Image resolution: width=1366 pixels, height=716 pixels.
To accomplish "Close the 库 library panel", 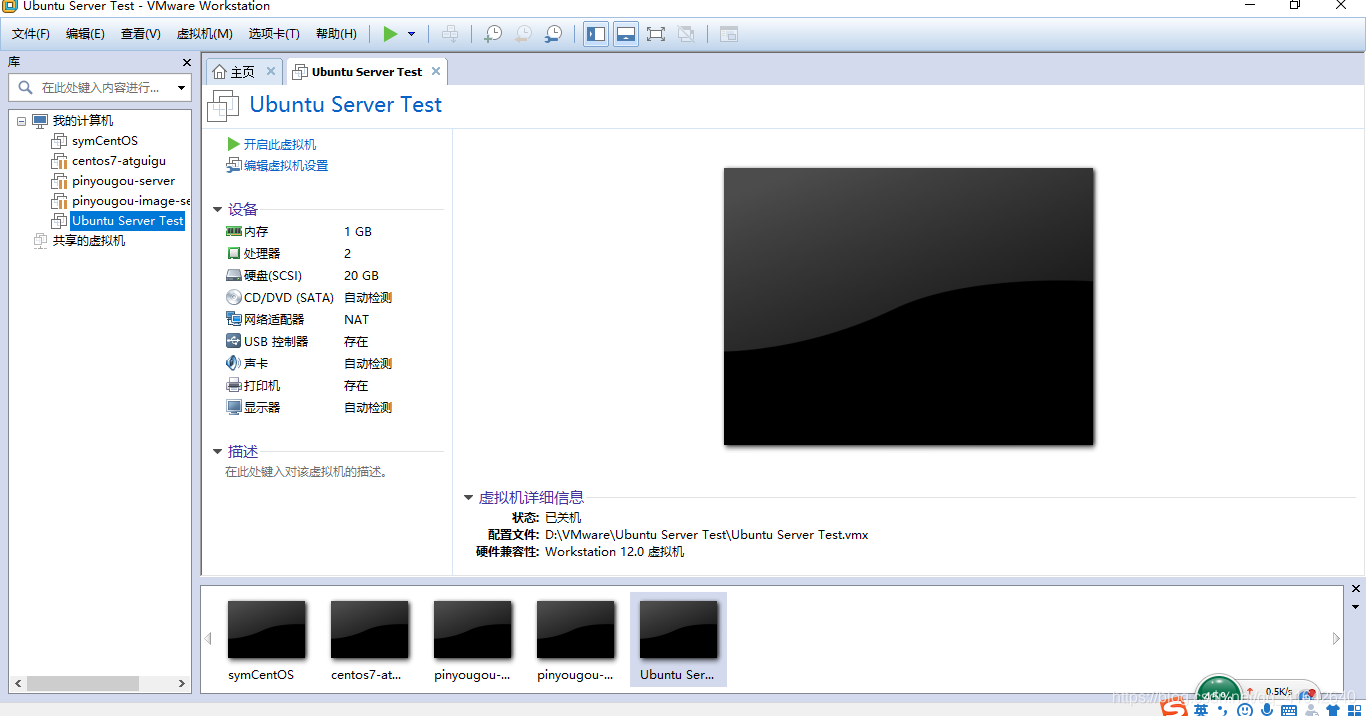I will 186,62.
